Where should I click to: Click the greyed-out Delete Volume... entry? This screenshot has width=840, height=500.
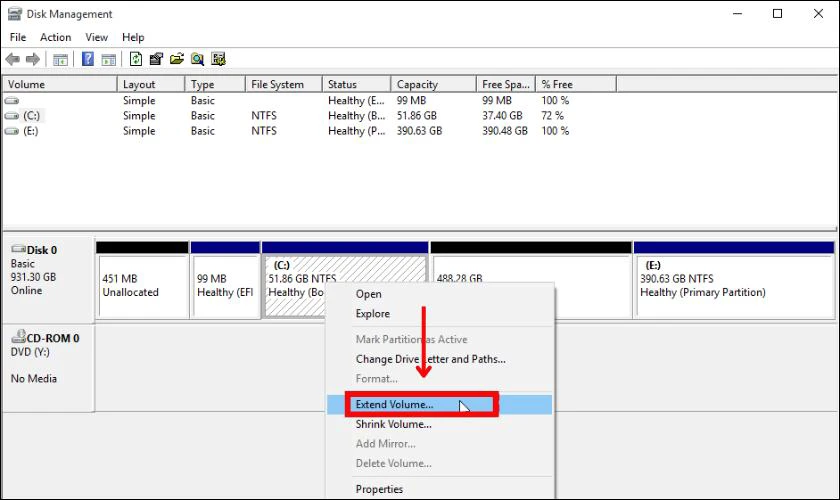439,464
